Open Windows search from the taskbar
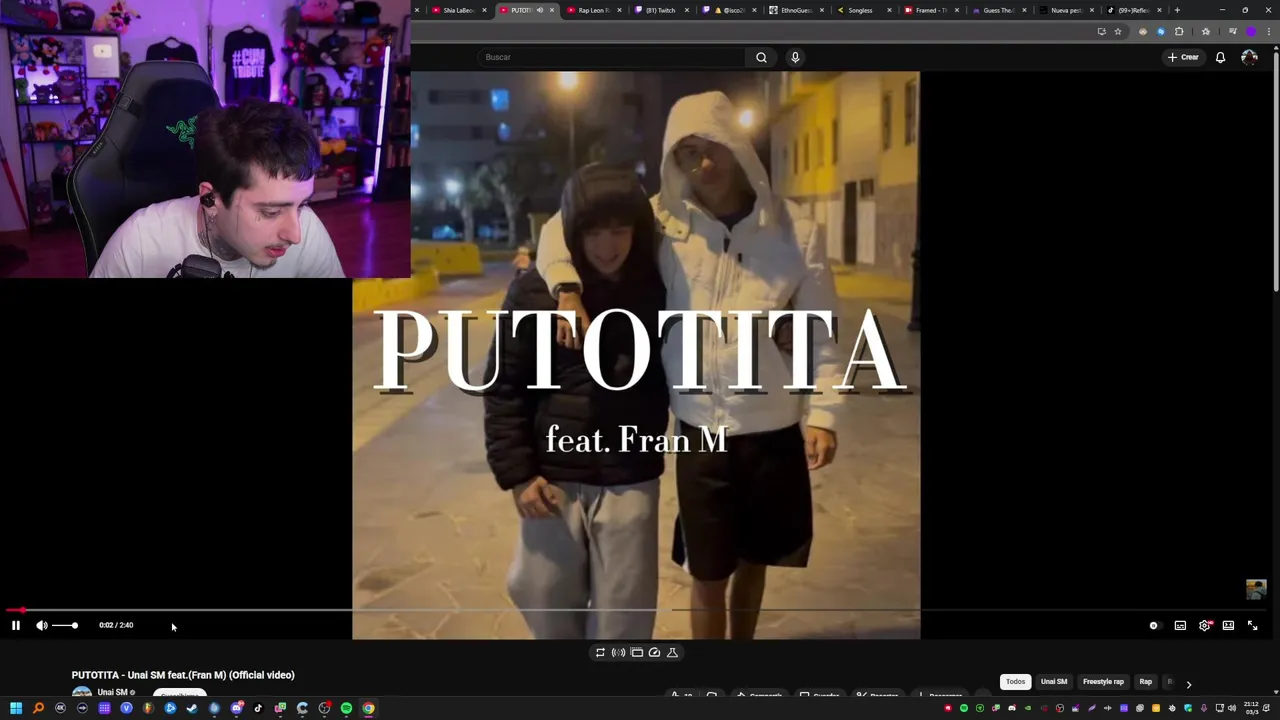The height and width of the screenshot is (720, 1280). 38,708
